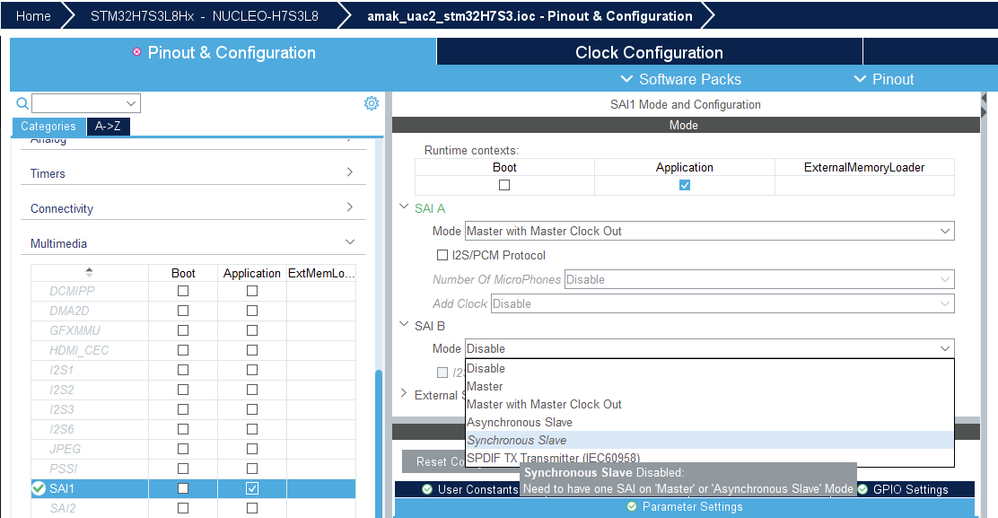Screen dimensions: 998x518
Task: Click the search input field
Action: pos(78,103)
